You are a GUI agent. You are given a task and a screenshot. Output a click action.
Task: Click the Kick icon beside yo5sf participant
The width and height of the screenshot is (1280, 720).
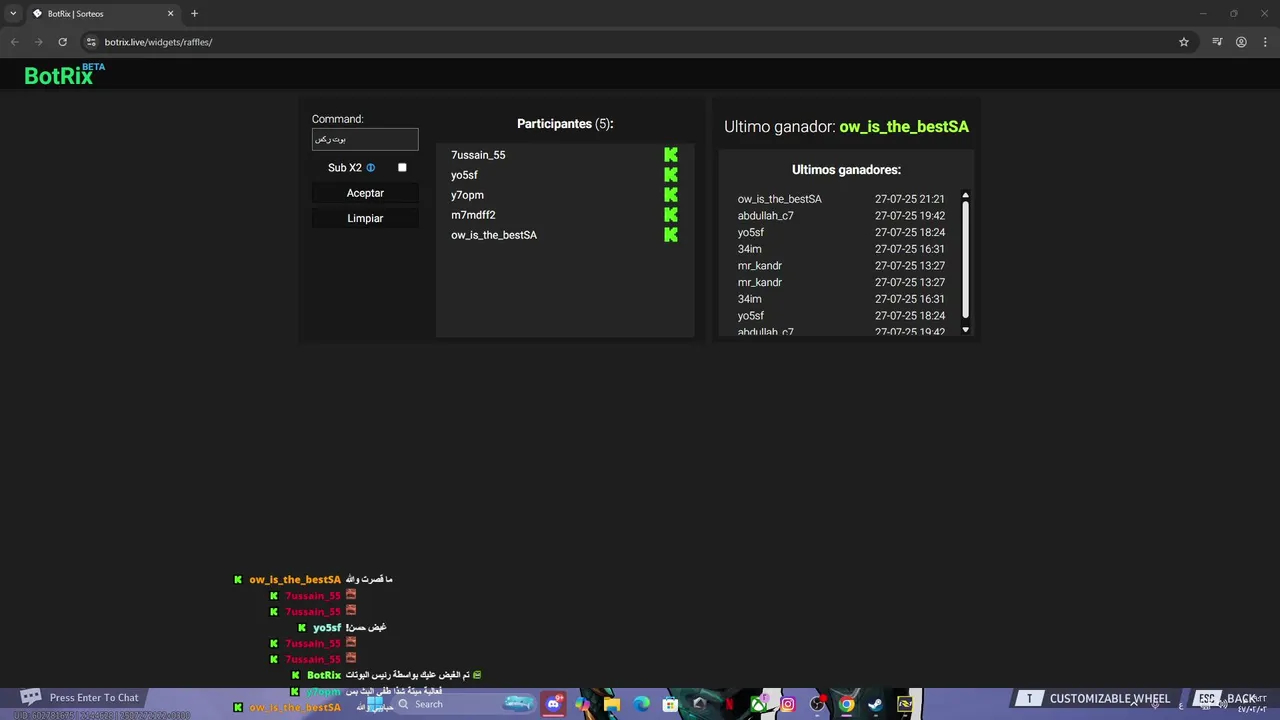(671, 175)
